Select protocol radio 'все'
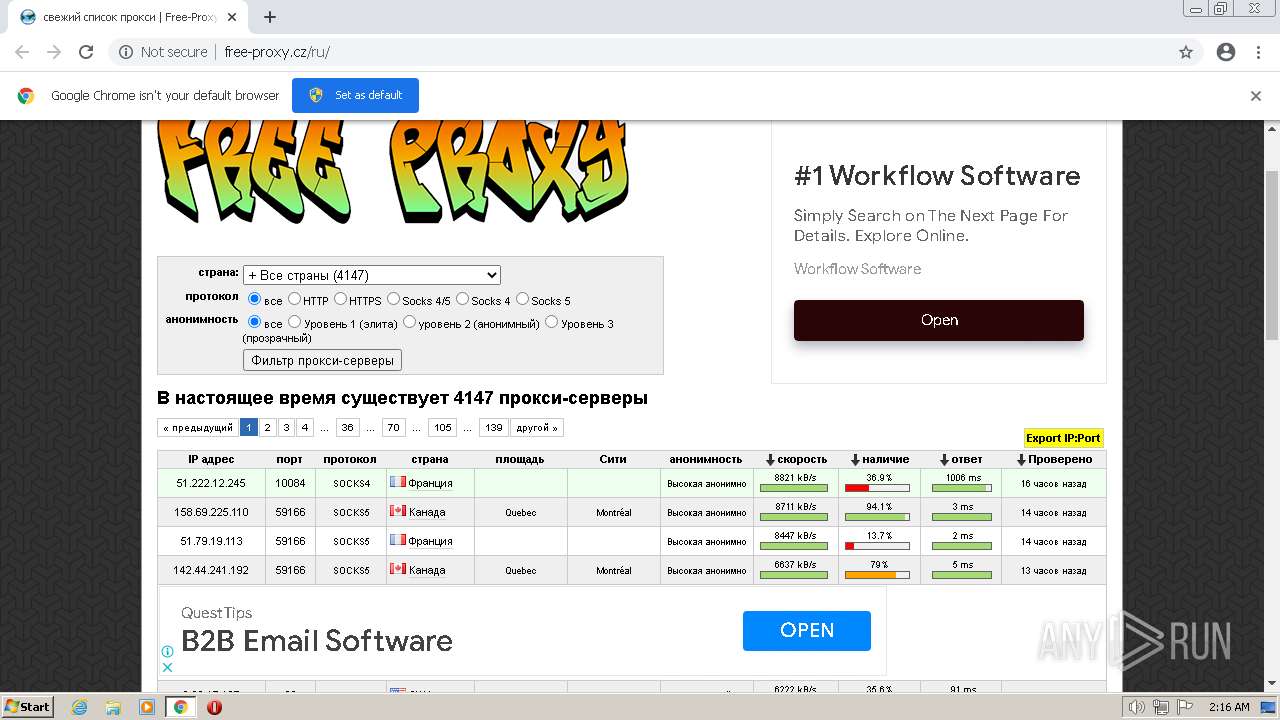 254,299
